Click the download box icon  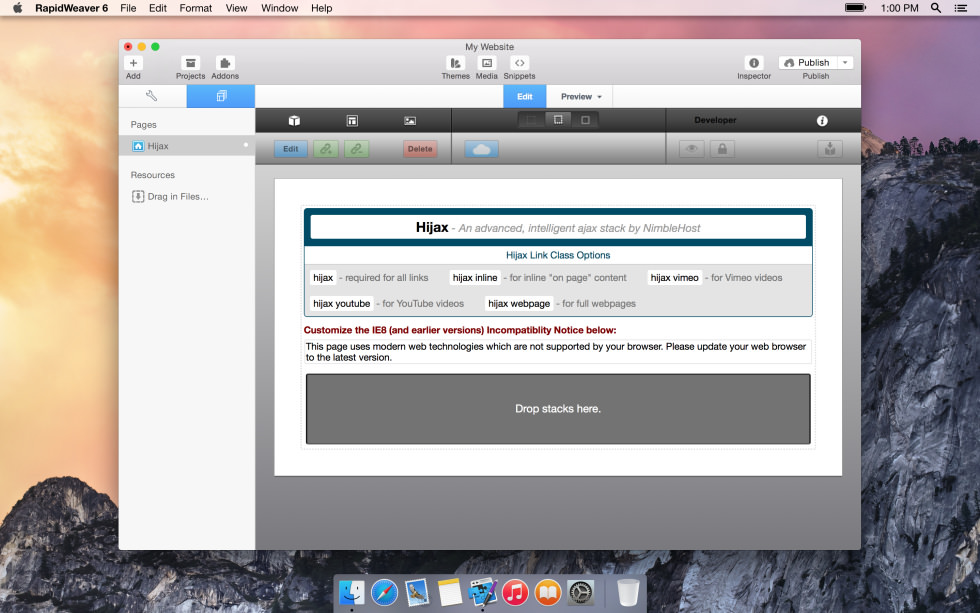829,149
